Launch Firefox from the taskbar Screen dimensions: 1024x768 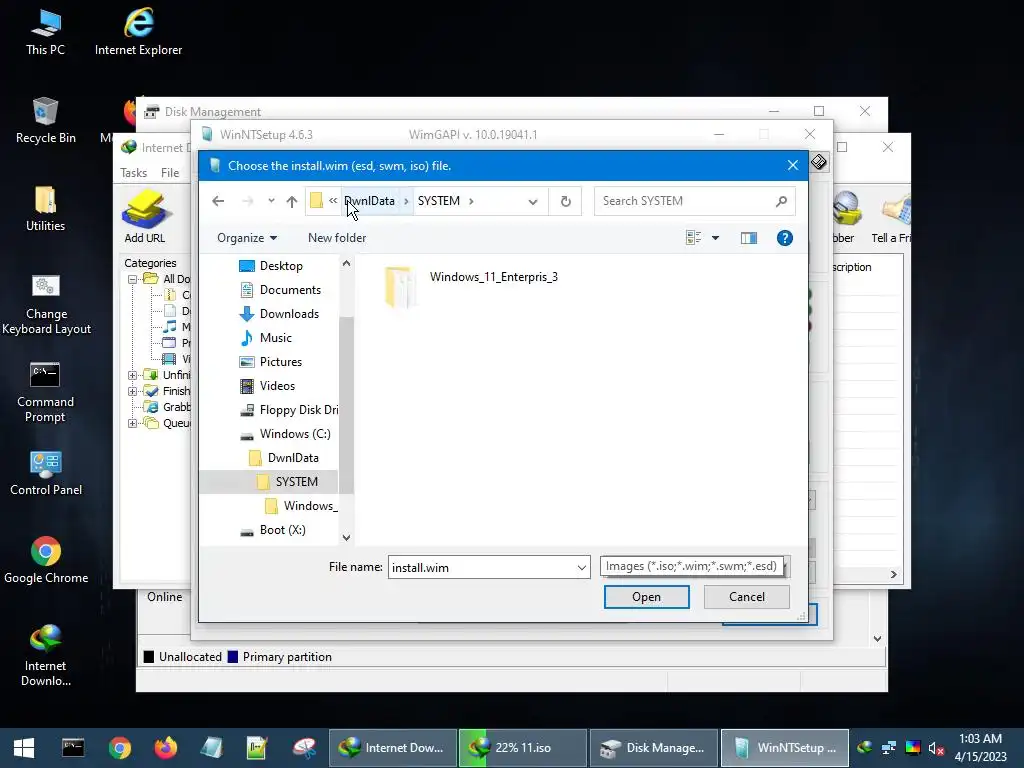165,748
